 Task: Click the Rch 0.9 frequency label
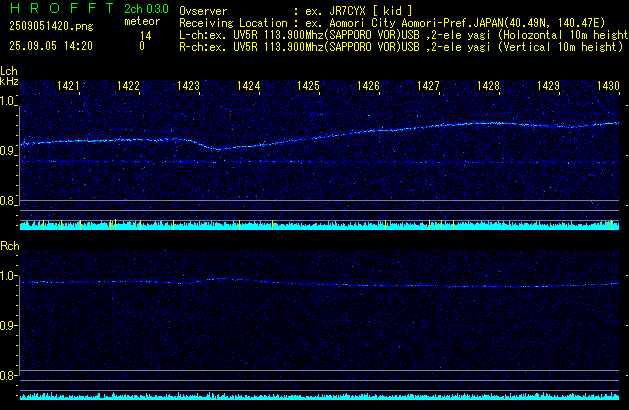tap(8, 325)
